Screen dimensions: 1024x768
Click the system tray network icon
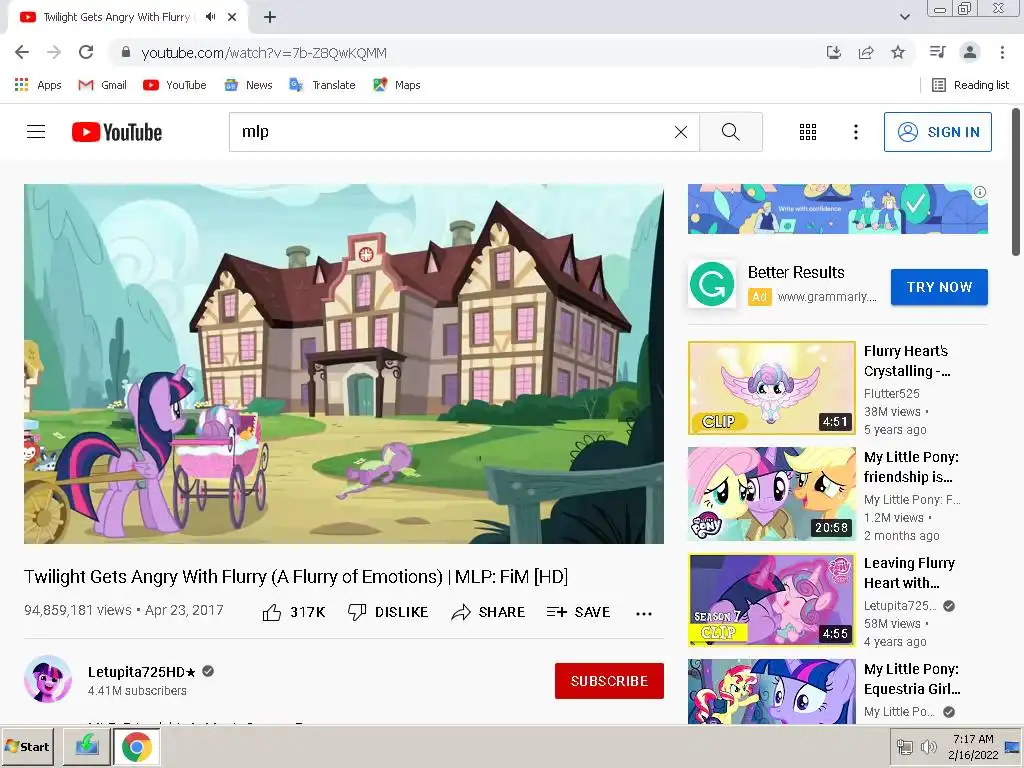click(x=904, y=747)
